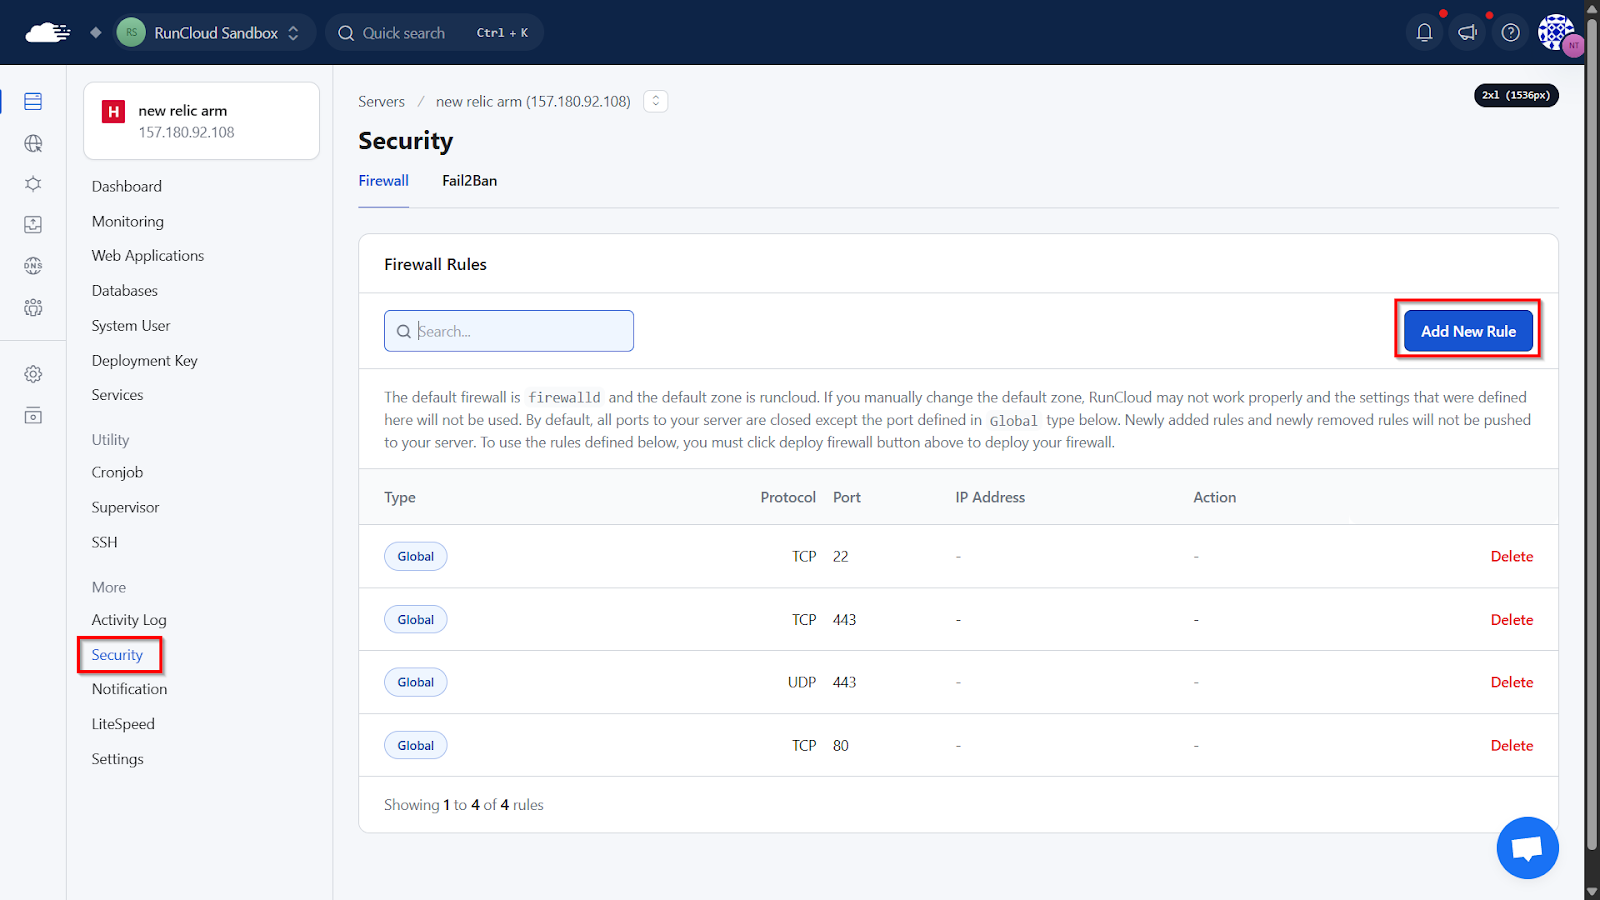Open the server switcher chevron beside breadcrumb
This screenshot has height=900, width=1600.
pyautogui.click(x=656, y=101)
